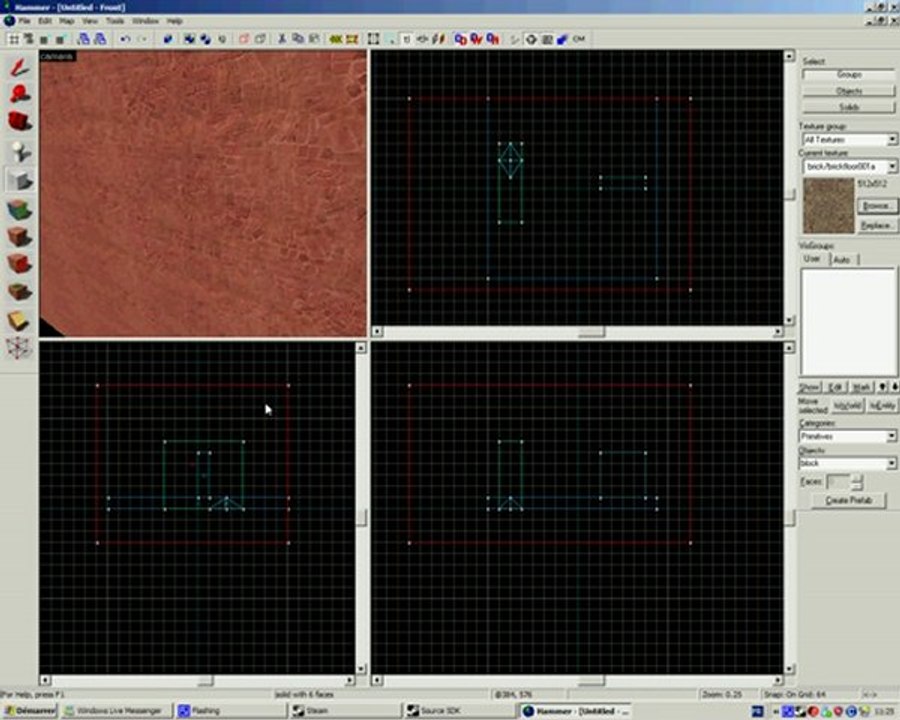Open Steam from the taskbar
900x720 pixels.
click(344, 711)
